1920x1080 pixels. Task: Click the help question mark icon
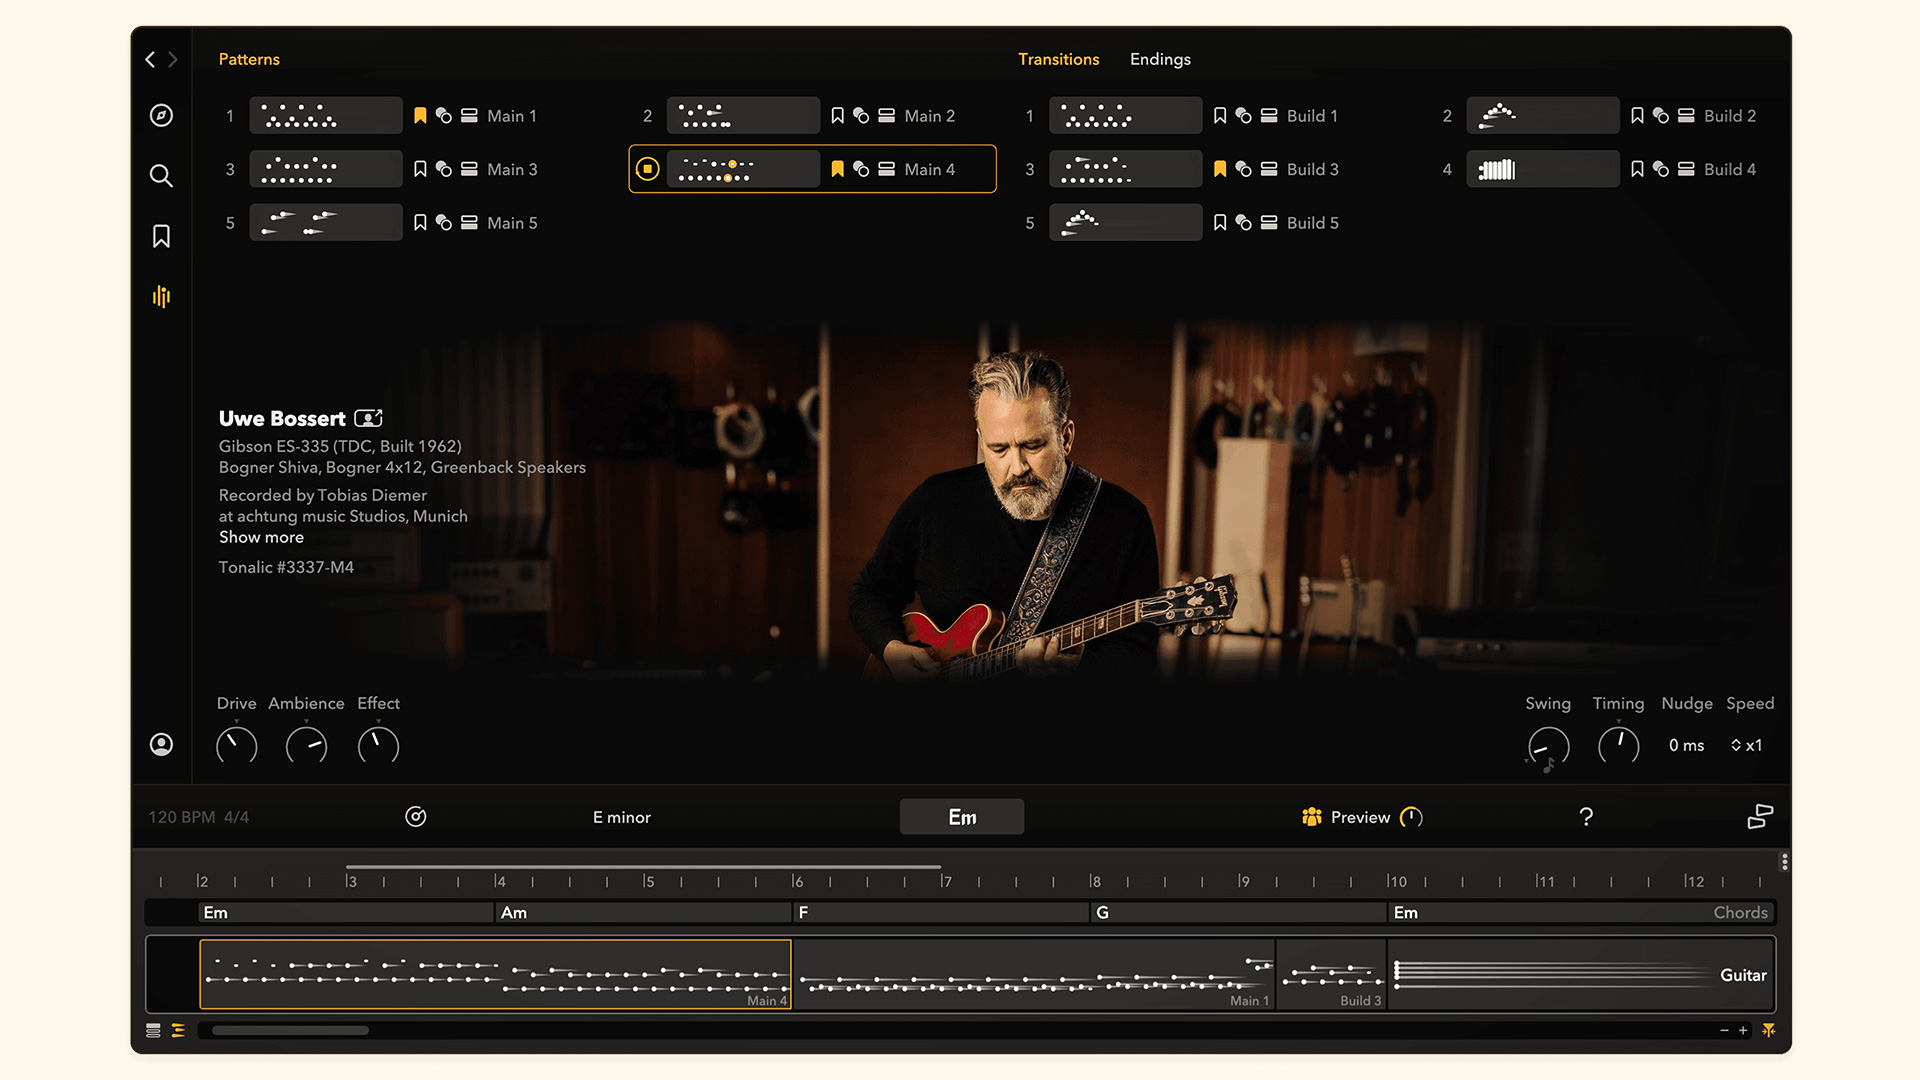(1586, 817)
